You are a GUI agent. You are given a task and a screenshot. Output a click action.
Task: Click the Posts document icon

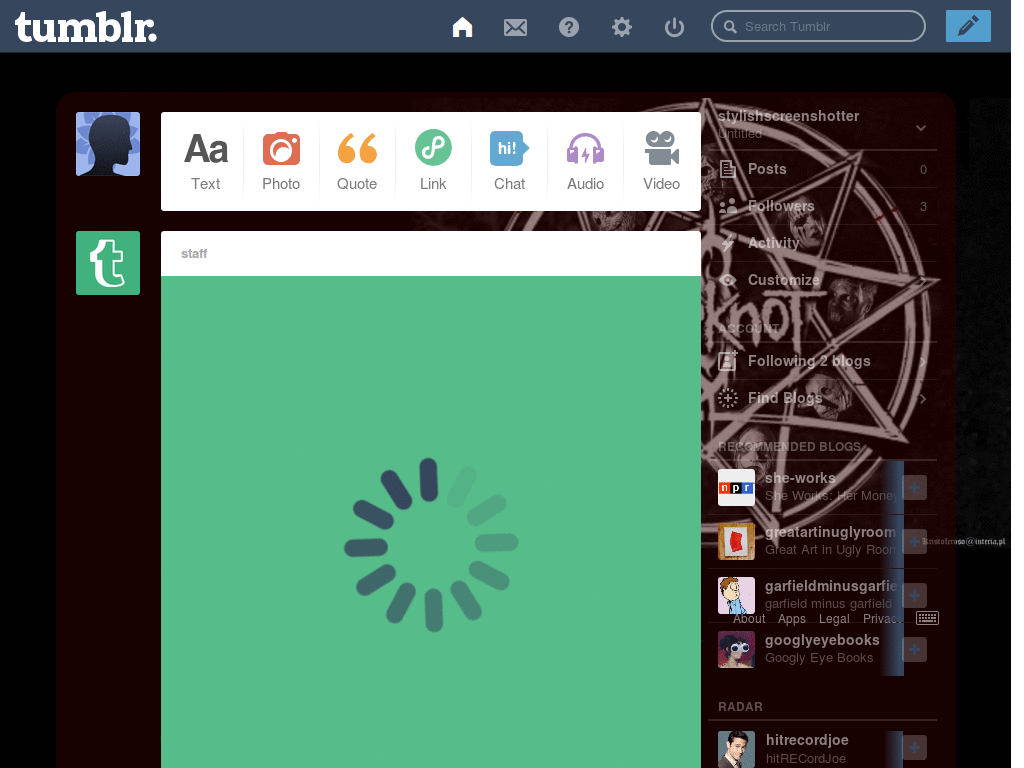tap(728, 169)
